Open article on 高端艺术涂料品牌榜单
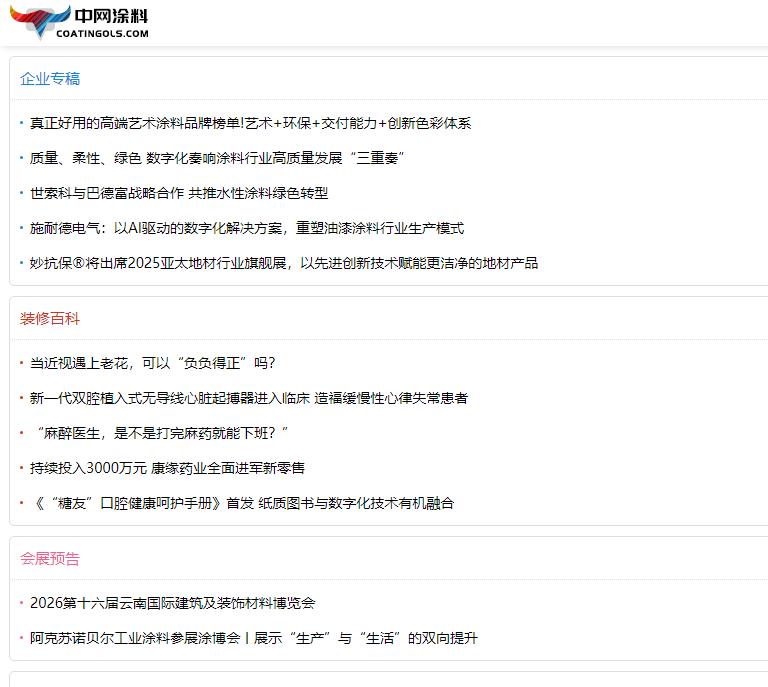Viewport: 768px width, 687px height. click(250, 124)
